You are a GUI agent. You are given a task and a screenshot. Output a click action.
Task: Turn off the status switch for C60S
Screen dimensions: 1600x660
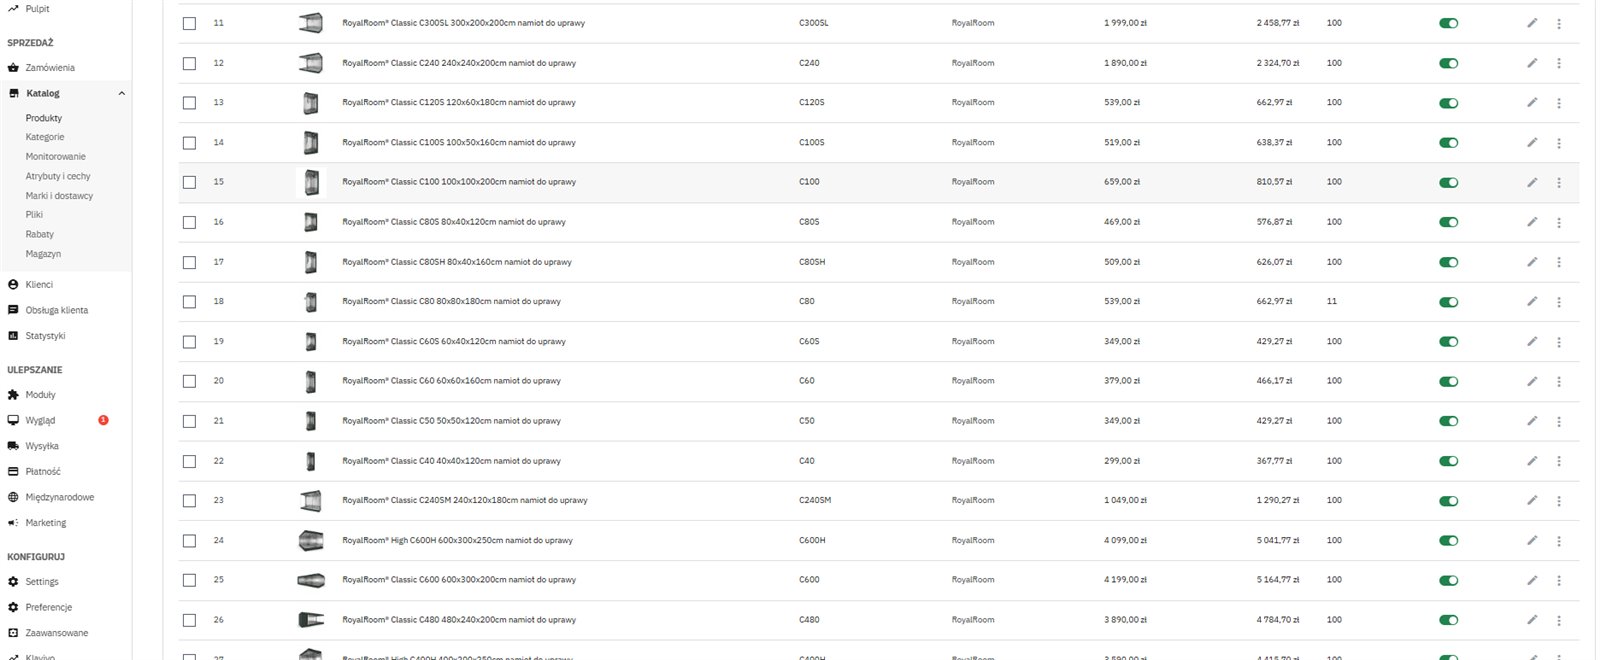pos(1448,342)
